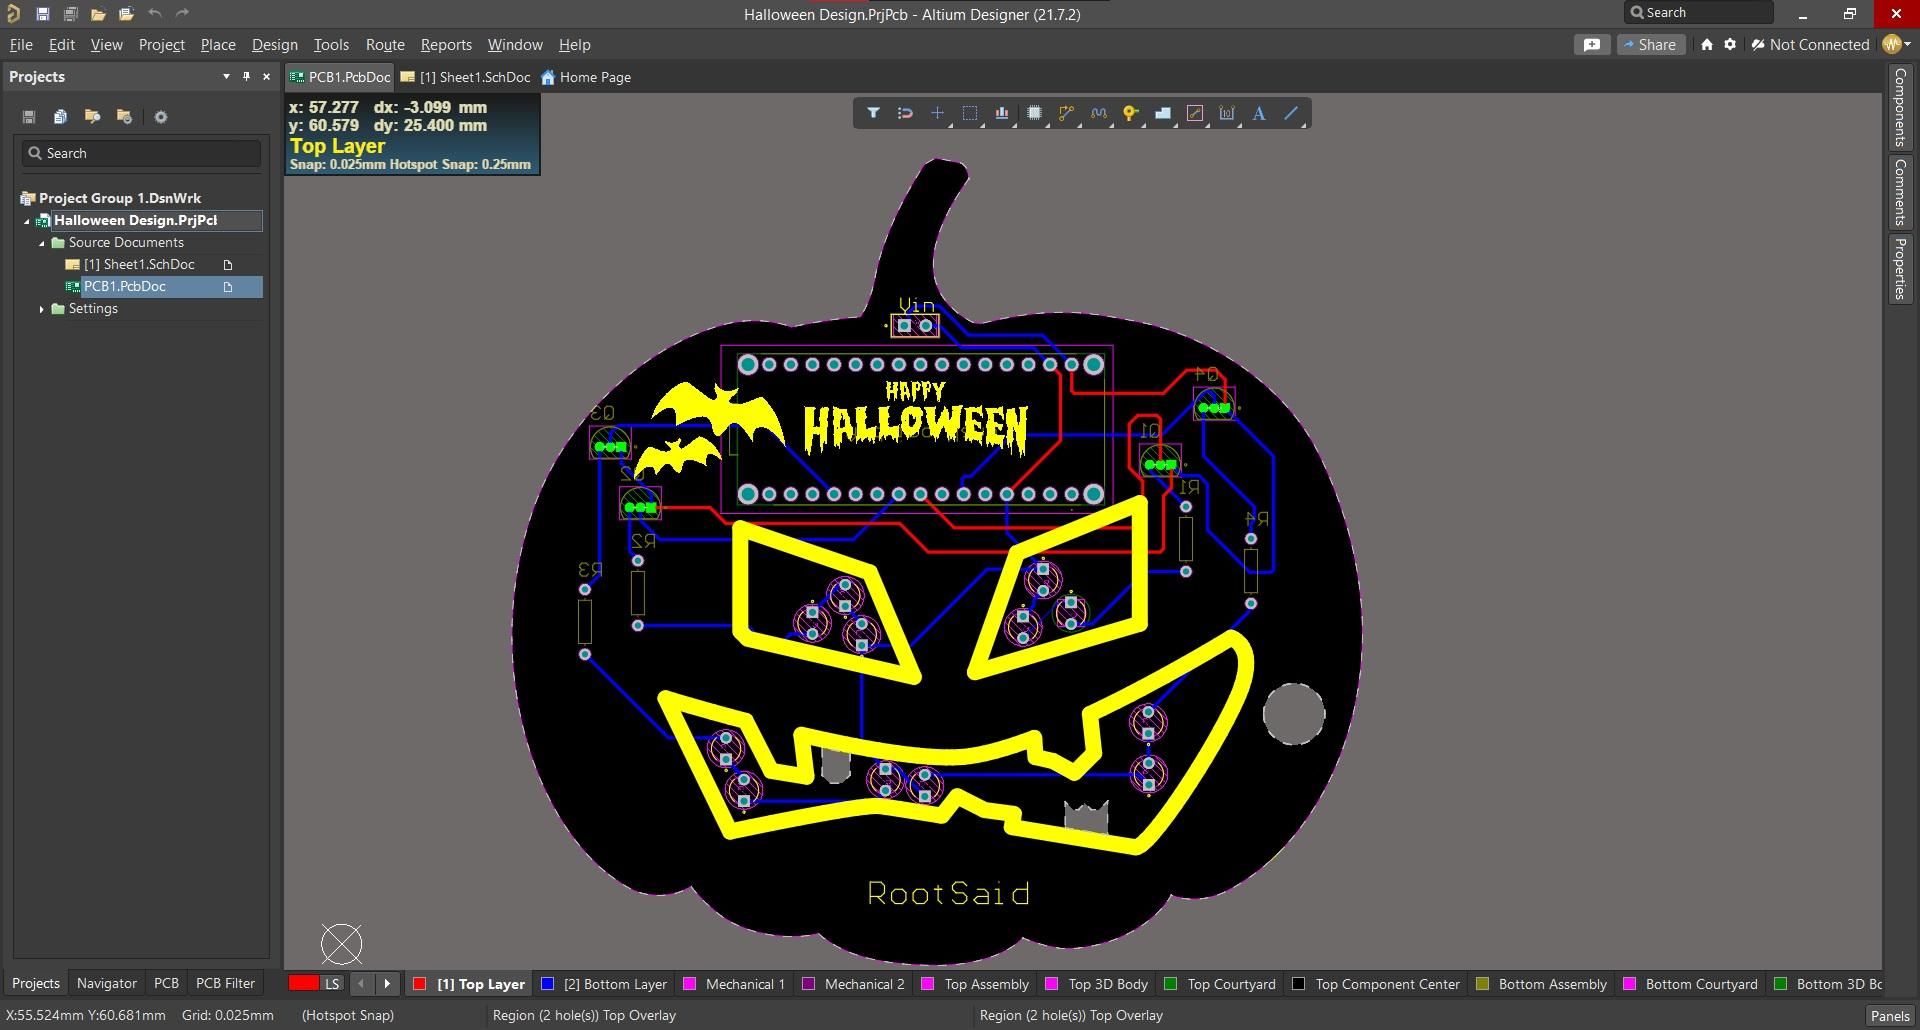Image resolution: width=1920 pixels, height=1030 pixels.
Task: Toggle the Snapping magnet tool
Action: [904, 113]
